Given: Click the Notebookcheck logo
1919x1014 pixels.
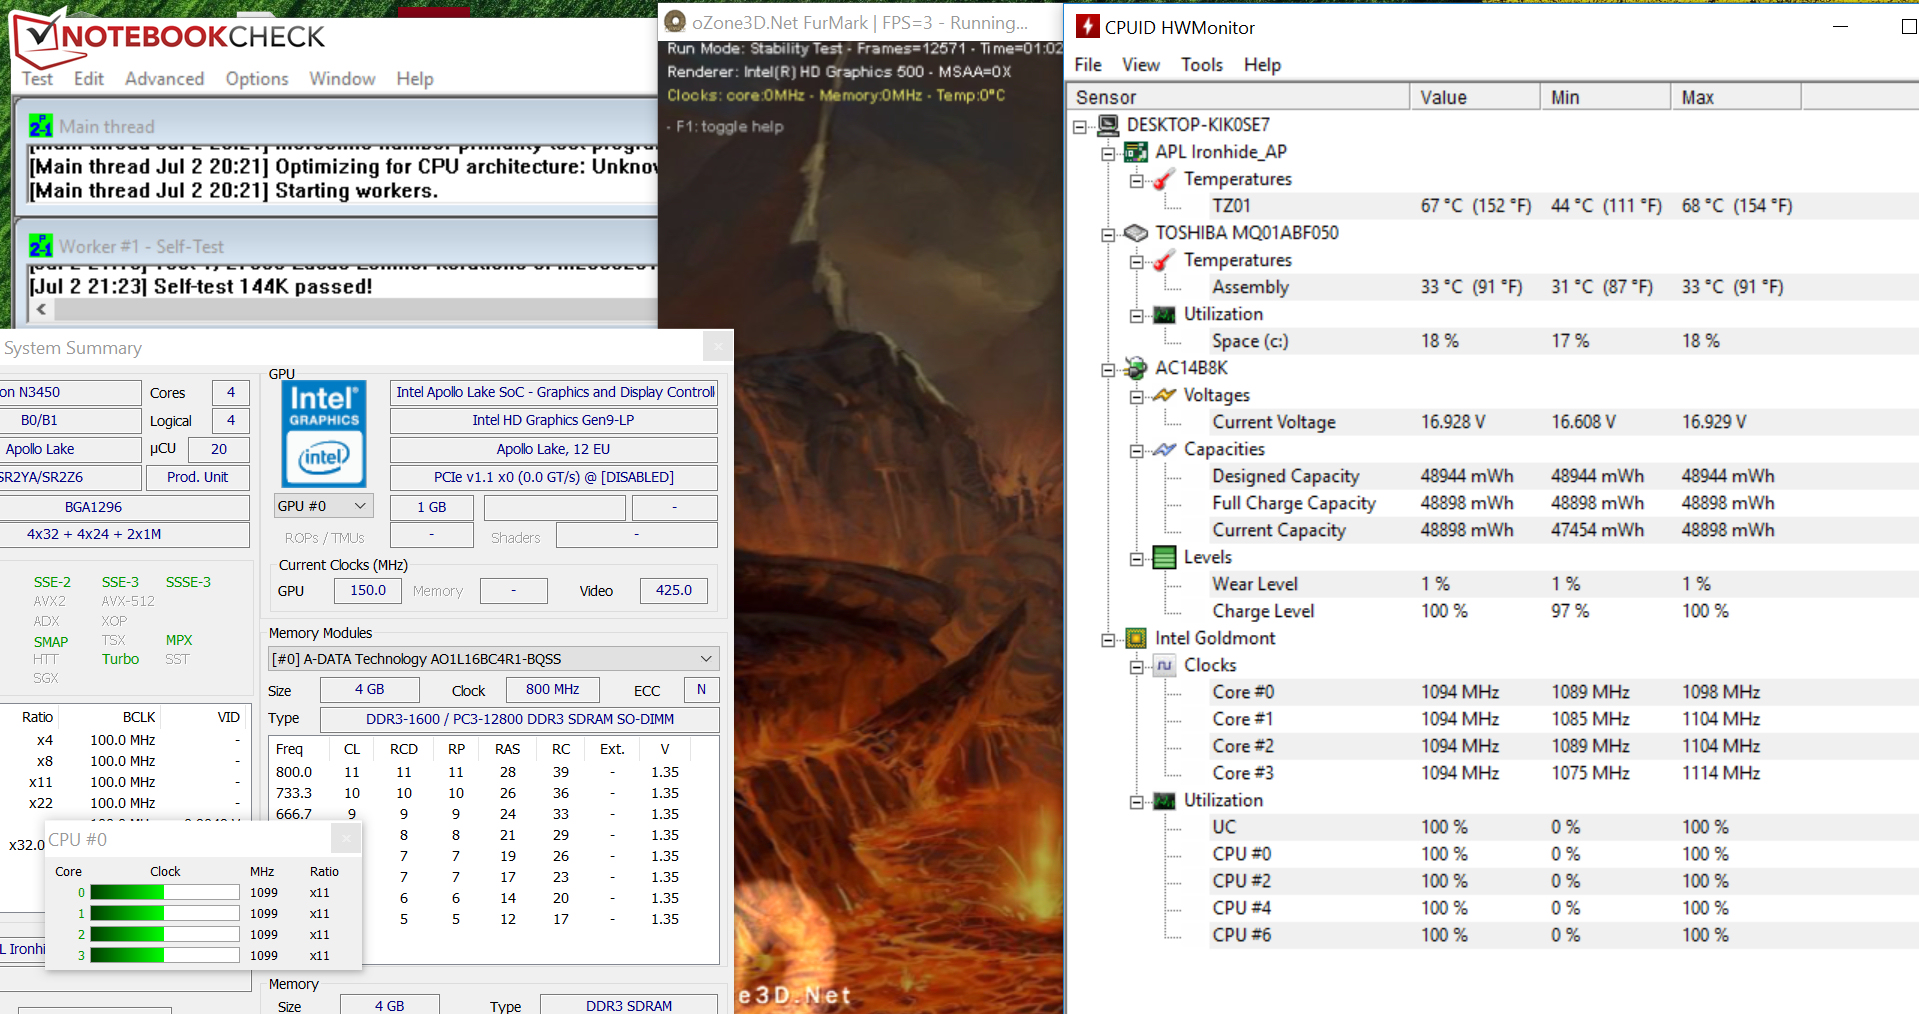Looking at the screenshot, I should tap(168, 36).
